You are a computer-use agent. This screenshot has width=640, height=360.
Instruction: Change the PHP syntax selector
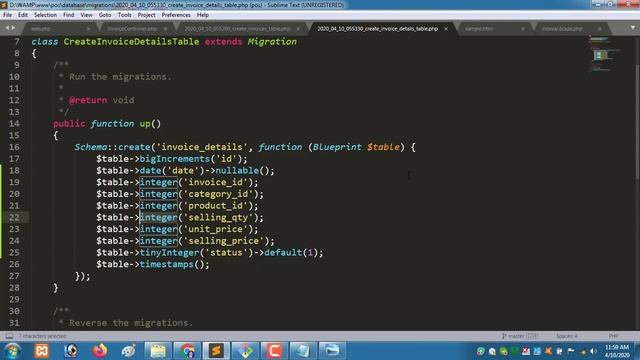613,336
